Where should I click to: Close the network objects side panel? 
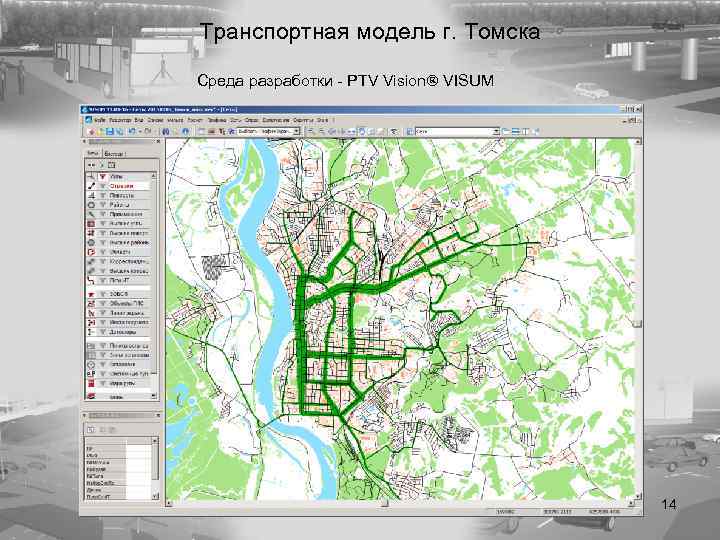158,141
